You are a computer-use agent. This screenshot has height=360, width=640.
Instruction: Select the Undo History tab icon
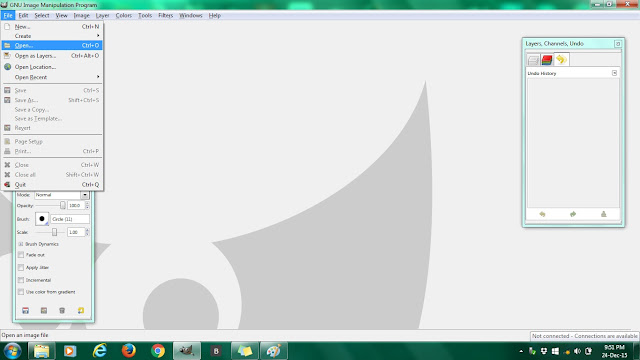562,60
